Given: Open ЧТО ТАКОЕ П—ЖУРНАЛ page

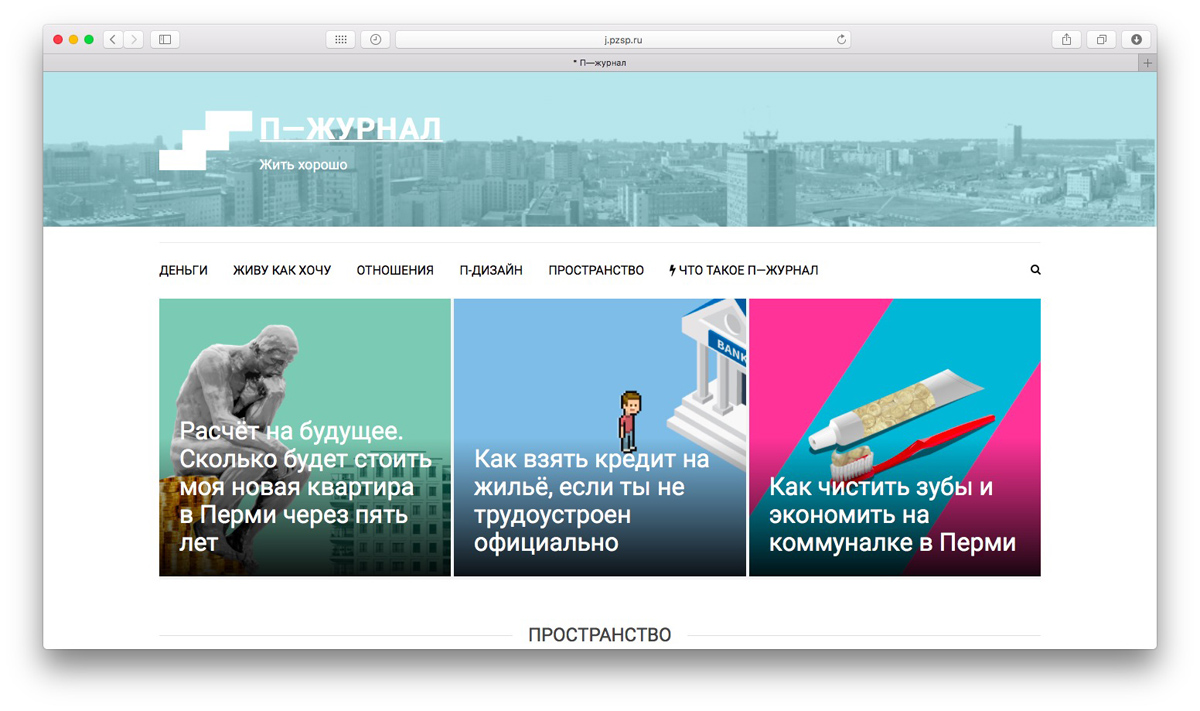Looking at the screenshot, I should [744, 270].
